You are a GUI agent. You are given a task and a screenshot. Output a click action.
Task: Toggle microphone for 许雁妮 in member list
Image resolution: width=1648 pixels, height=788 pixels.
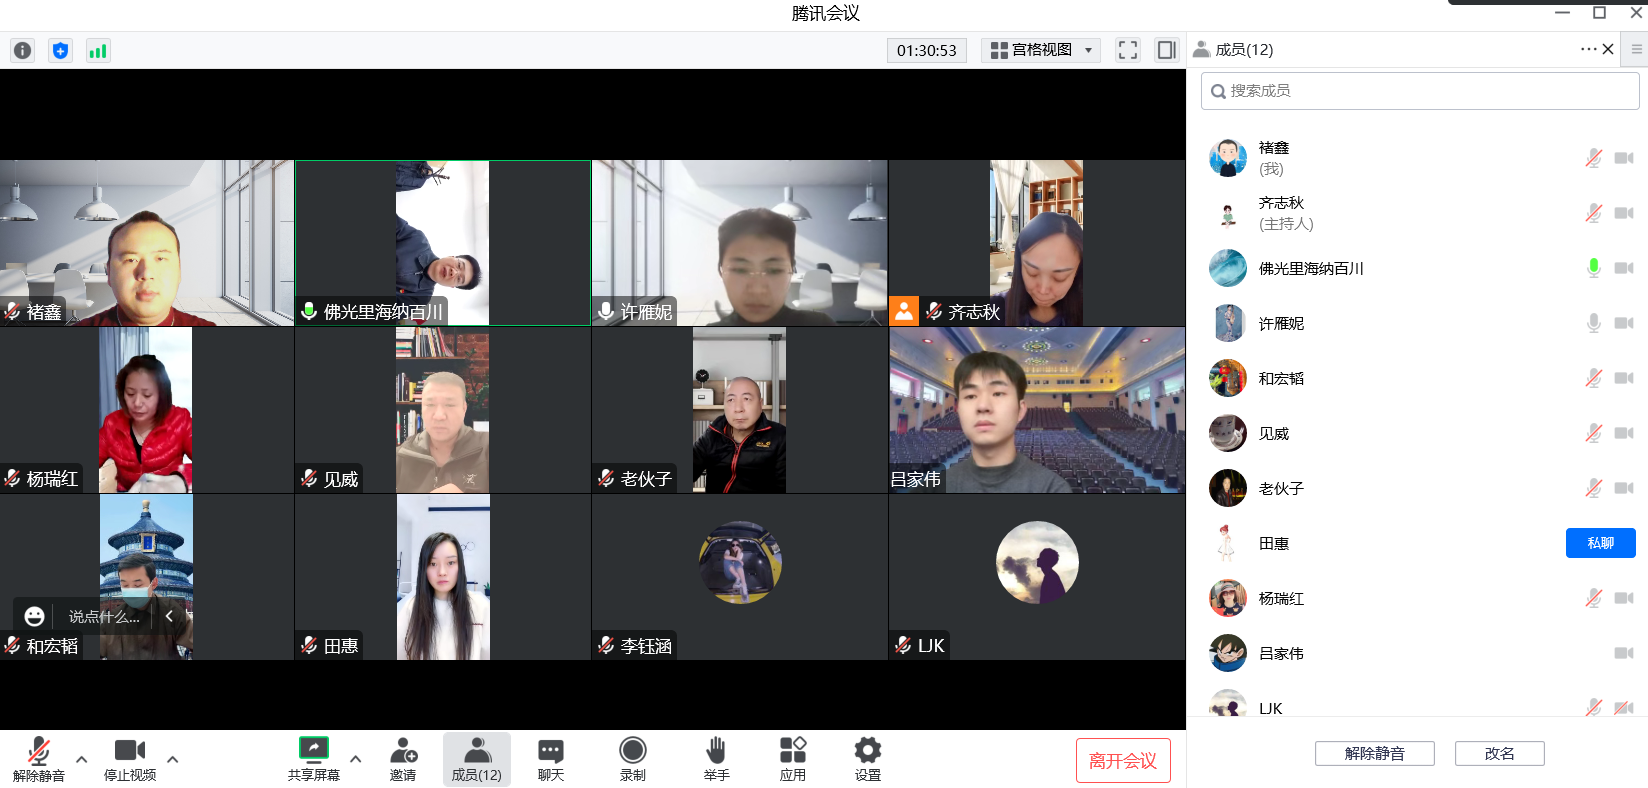[x=1594, y=323]
